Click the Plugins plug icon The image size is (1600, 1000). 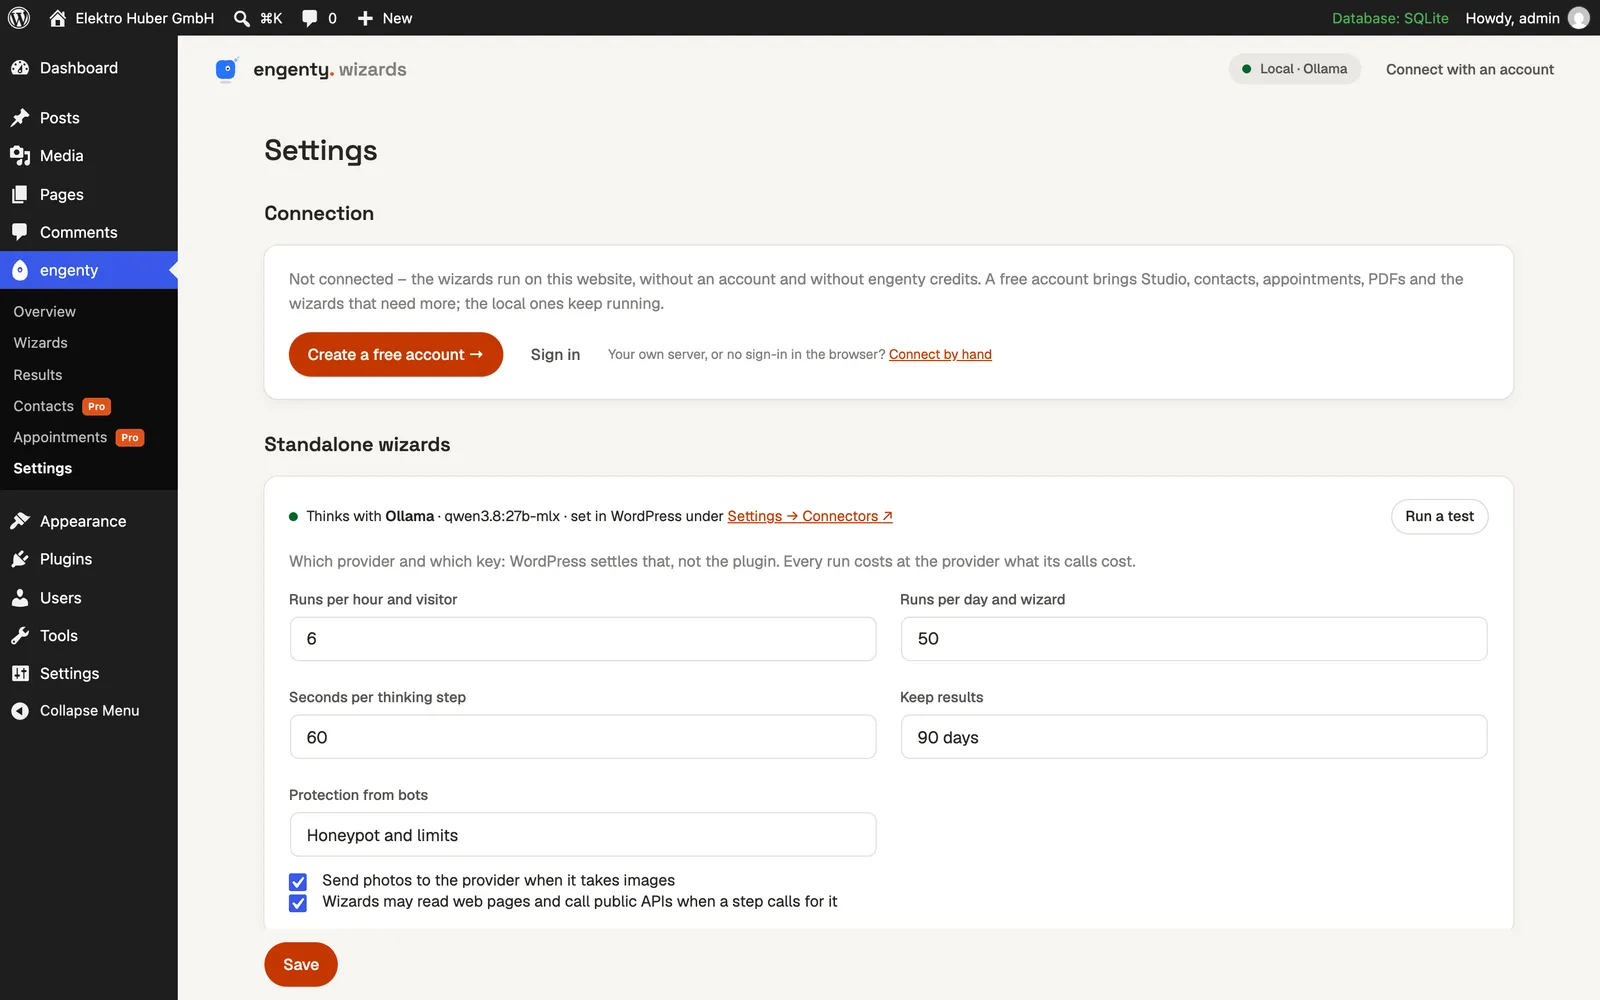[x=20, y=559]
